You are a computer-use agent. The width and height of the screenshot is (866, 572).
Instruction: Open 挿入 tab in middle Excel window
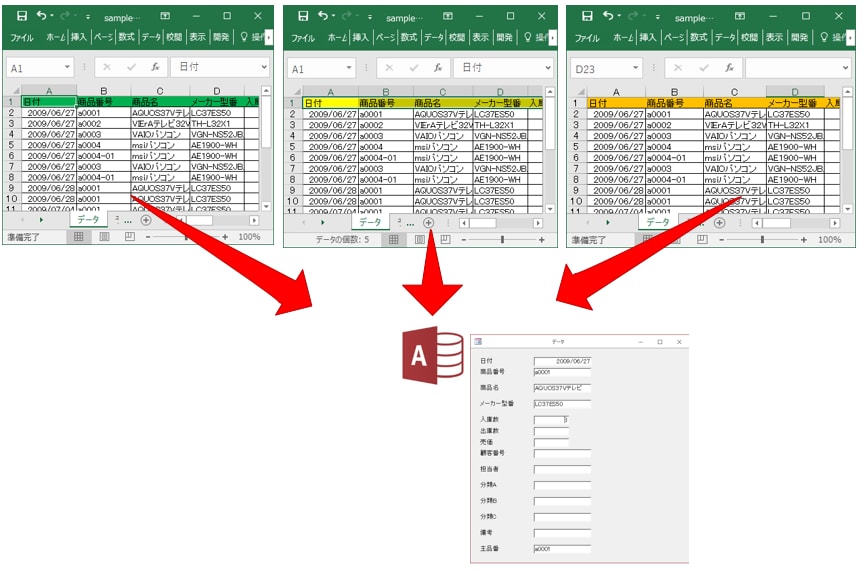(361, 38)
